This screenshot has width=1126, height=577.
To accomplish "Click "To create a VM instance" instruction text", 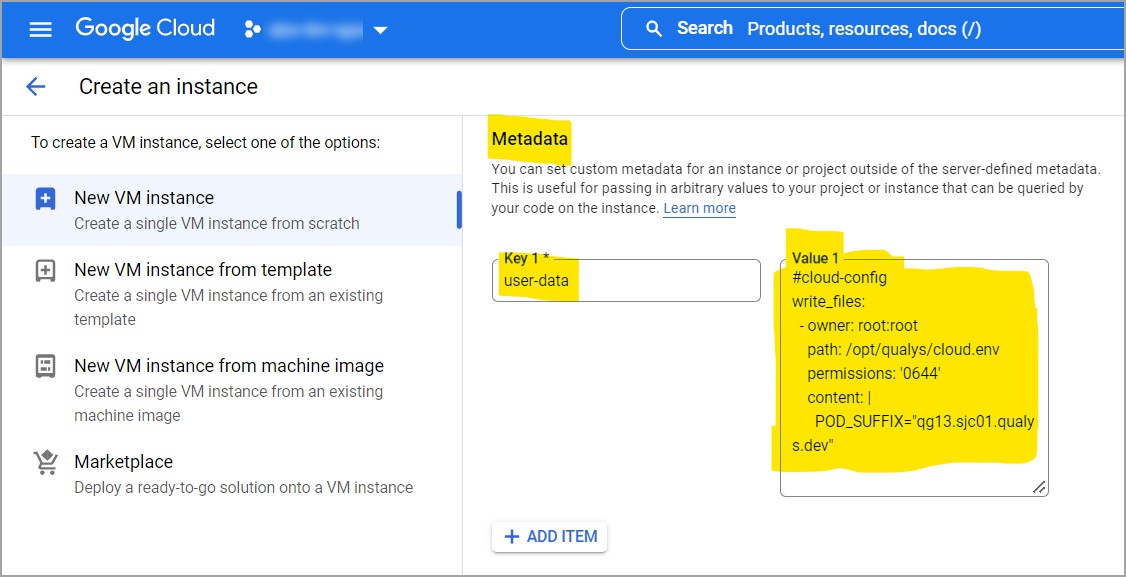I will [x=205, y=142].
